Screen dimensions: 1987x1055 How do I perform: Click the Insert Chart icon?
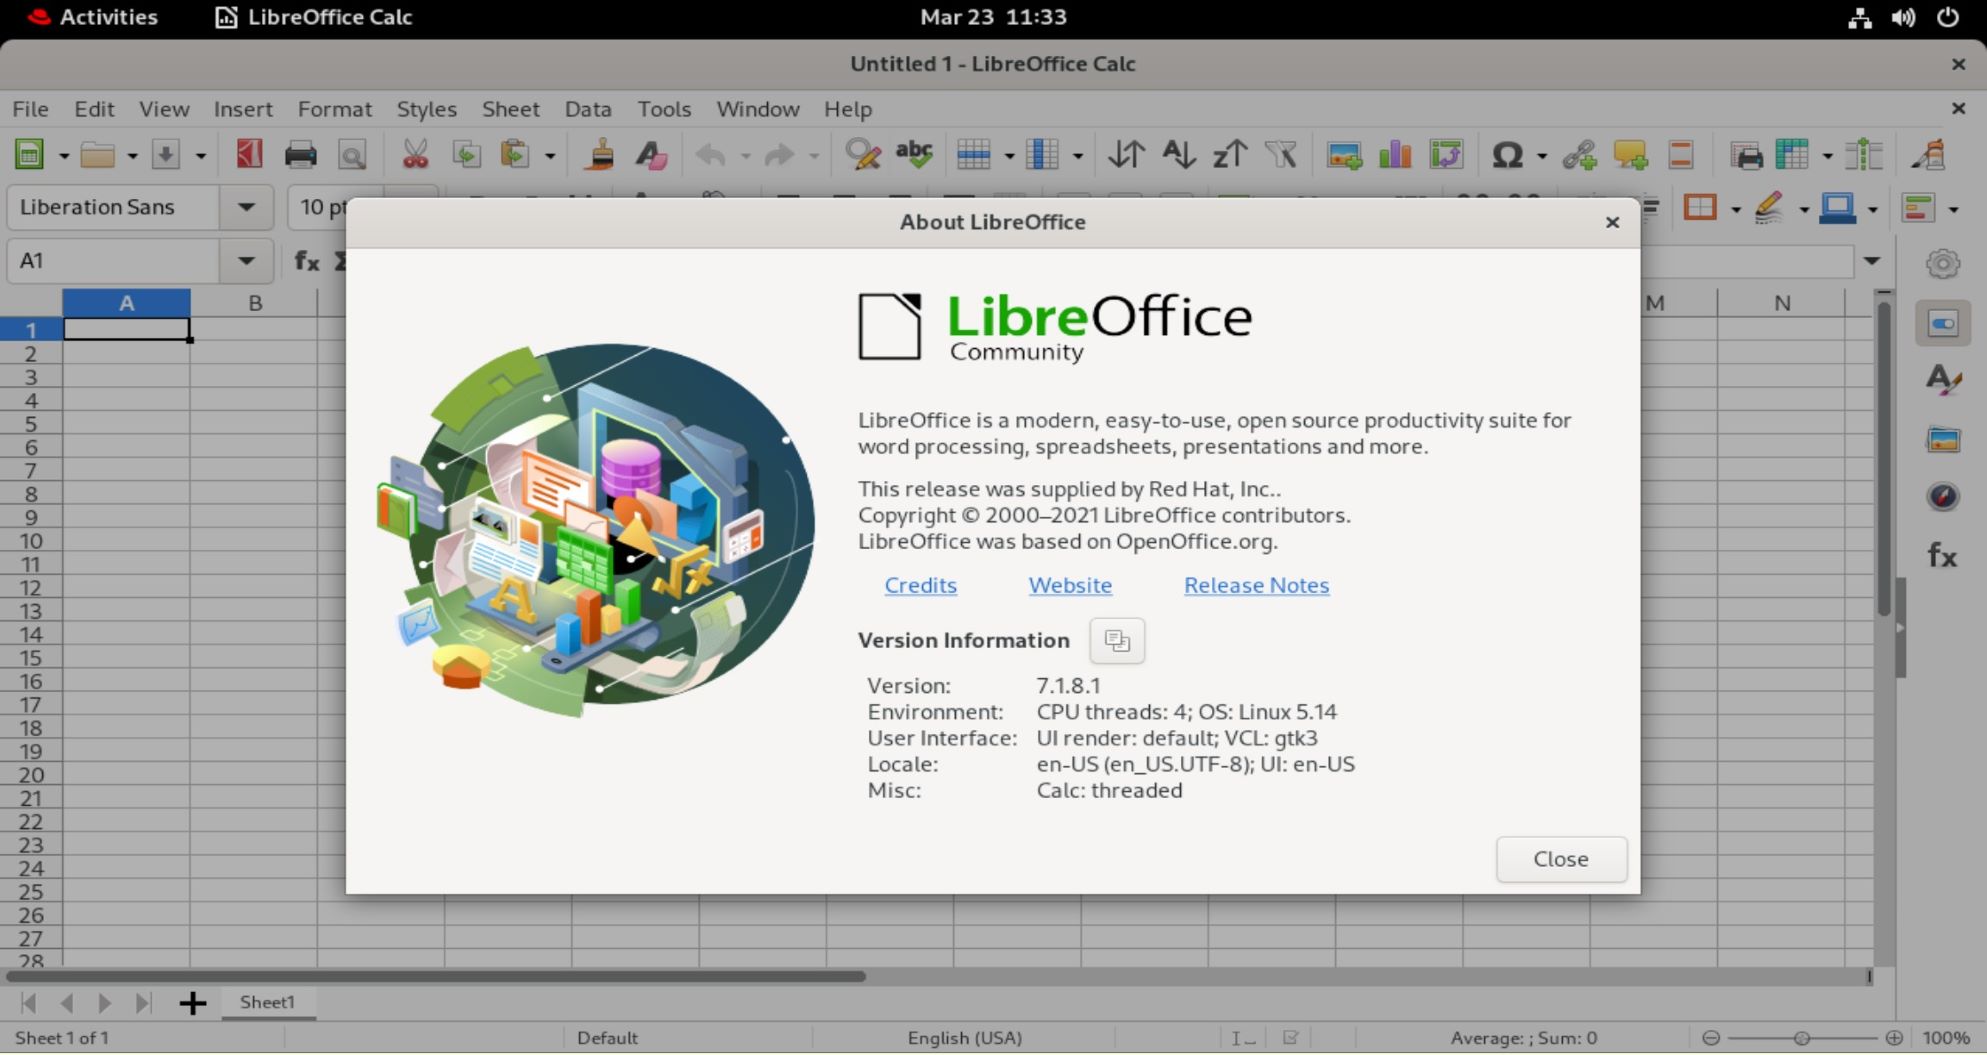pyautogui.click(x=1395, y=155)
